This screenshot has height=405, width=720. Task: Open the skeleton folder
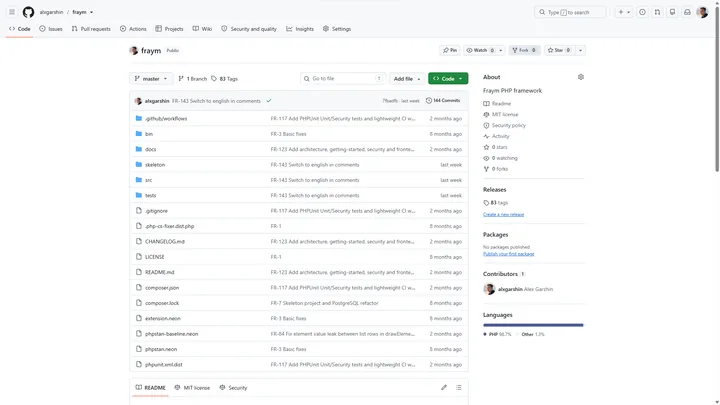155,165
